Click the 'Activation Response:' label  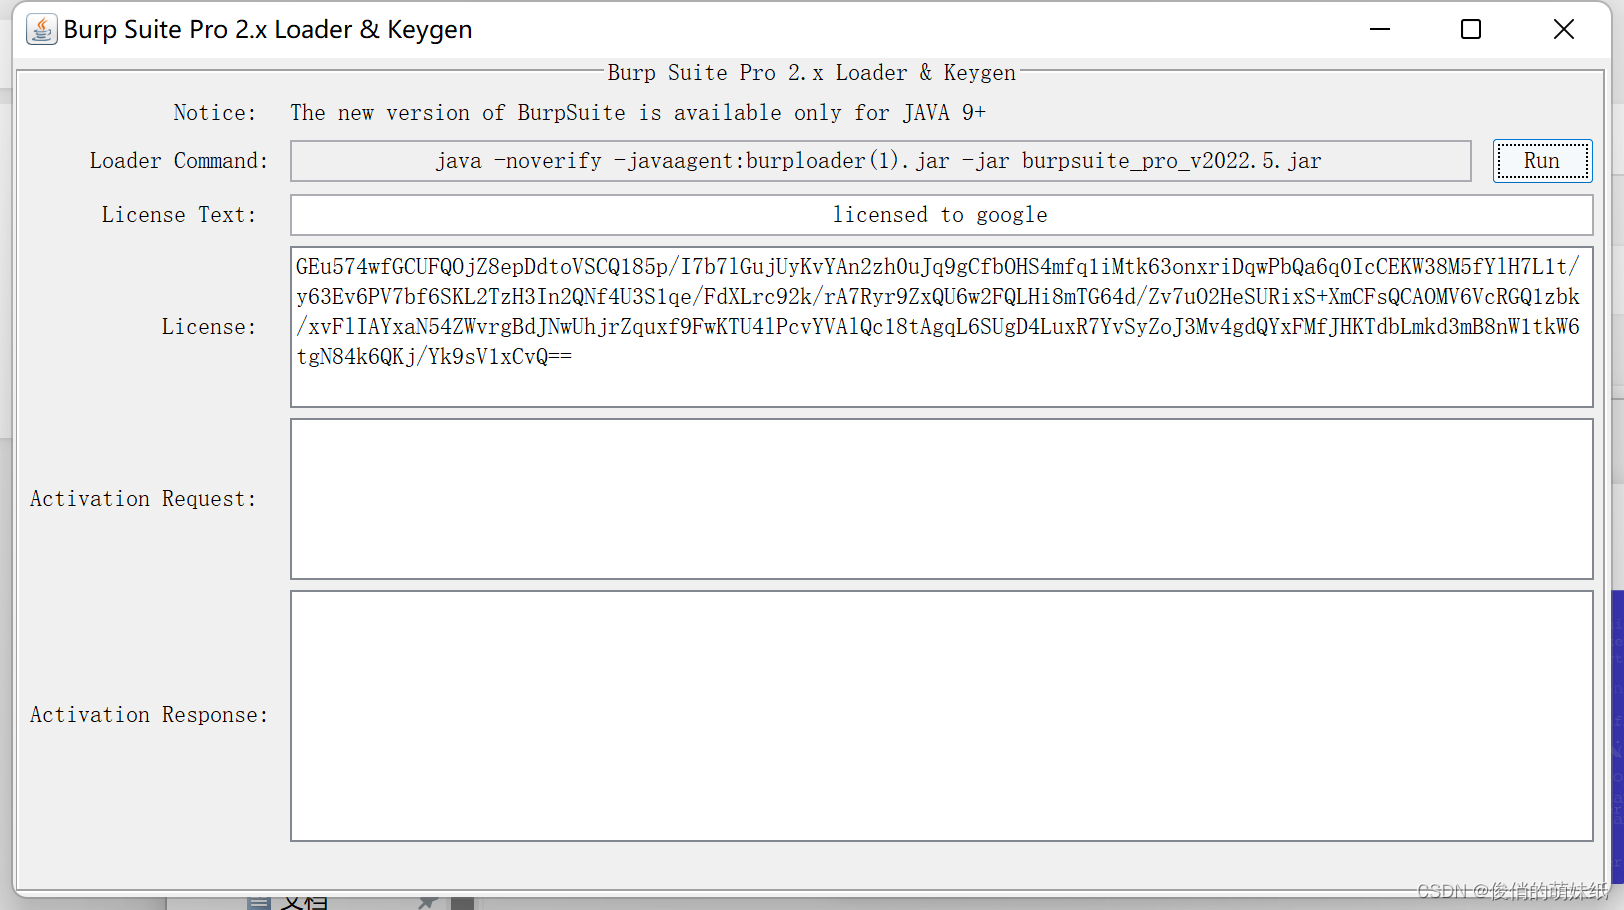point(149,715)
